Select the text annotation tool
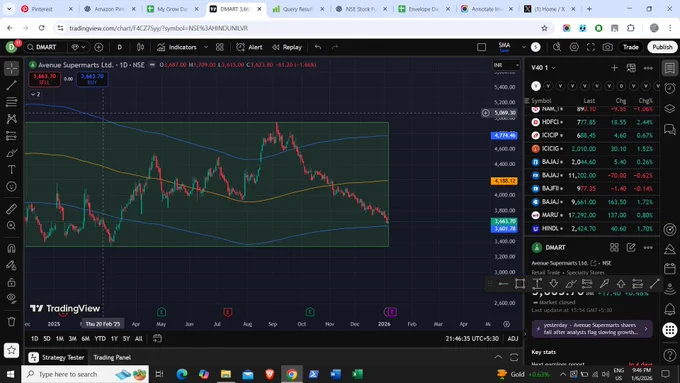680x383 pixels. 12,170
